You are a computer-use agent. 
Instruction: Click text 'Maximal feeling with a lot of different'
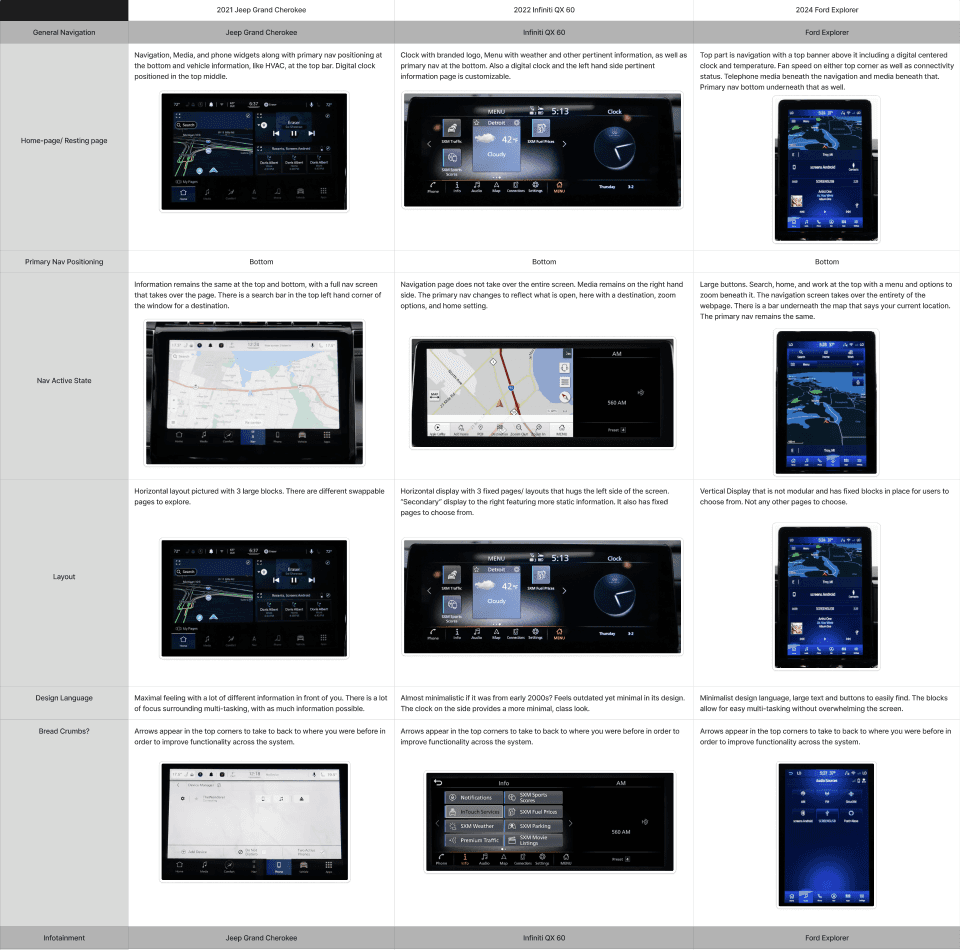(197, 698)
